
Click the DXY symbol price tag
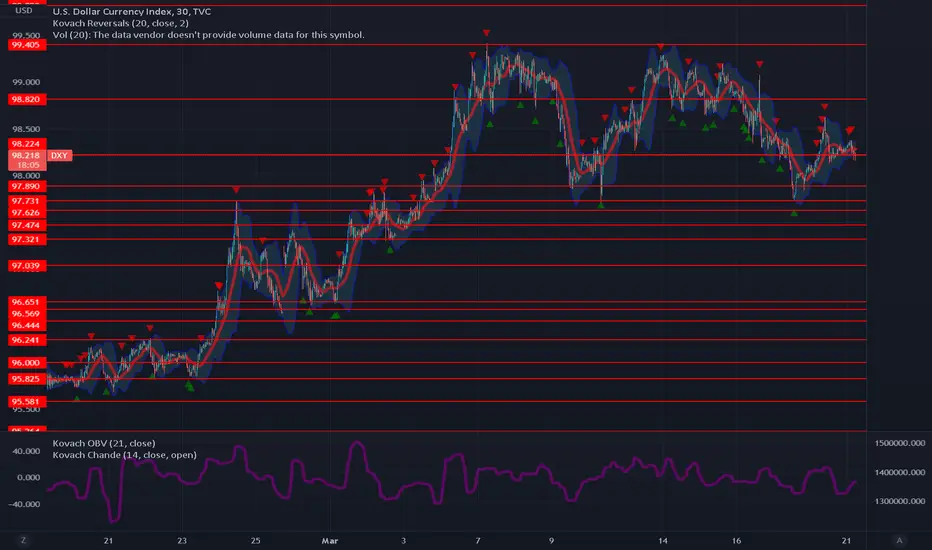point(59,155)
